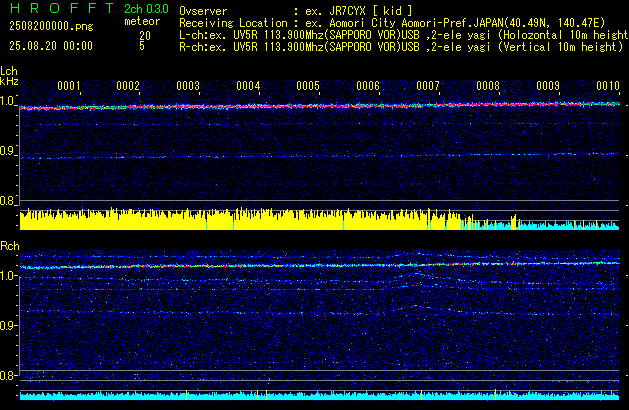Click the filename '2508200000.png'

(51, 26)
